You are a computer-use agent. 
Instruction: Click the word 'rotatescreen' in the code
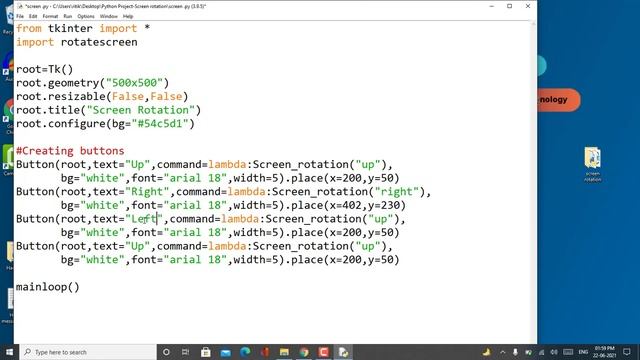99,42
